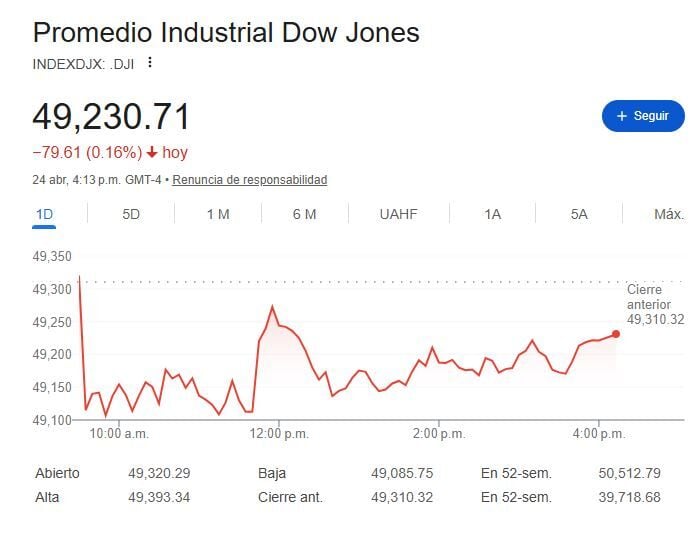The height and width of the screenshot is (535, 697).
Task: Click the plus icon on Seguir button
Action: (x=621, y=116)
